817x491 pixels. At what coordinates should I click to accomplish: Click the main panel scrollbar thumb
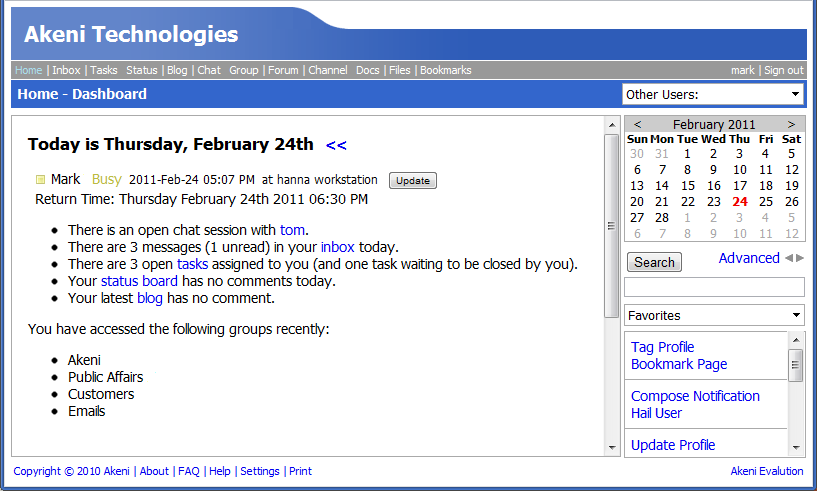click(612, 226)
